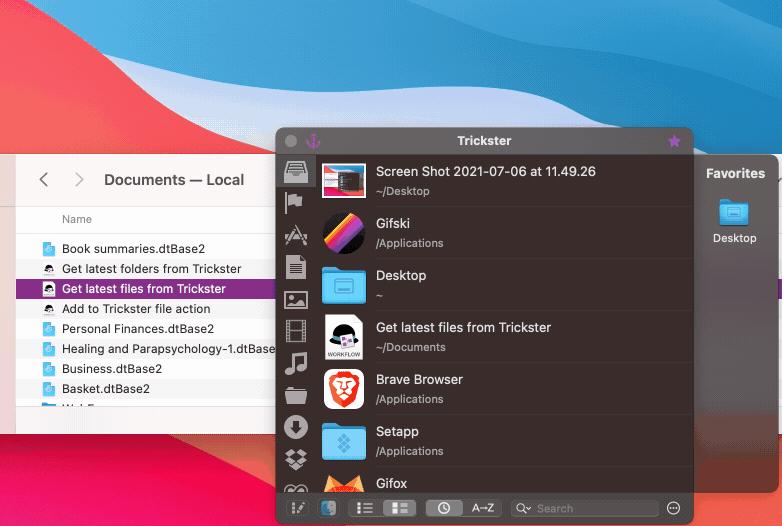
Task: Select 'Add to Trickster file action' in Finder
Action: pos(136,309)
